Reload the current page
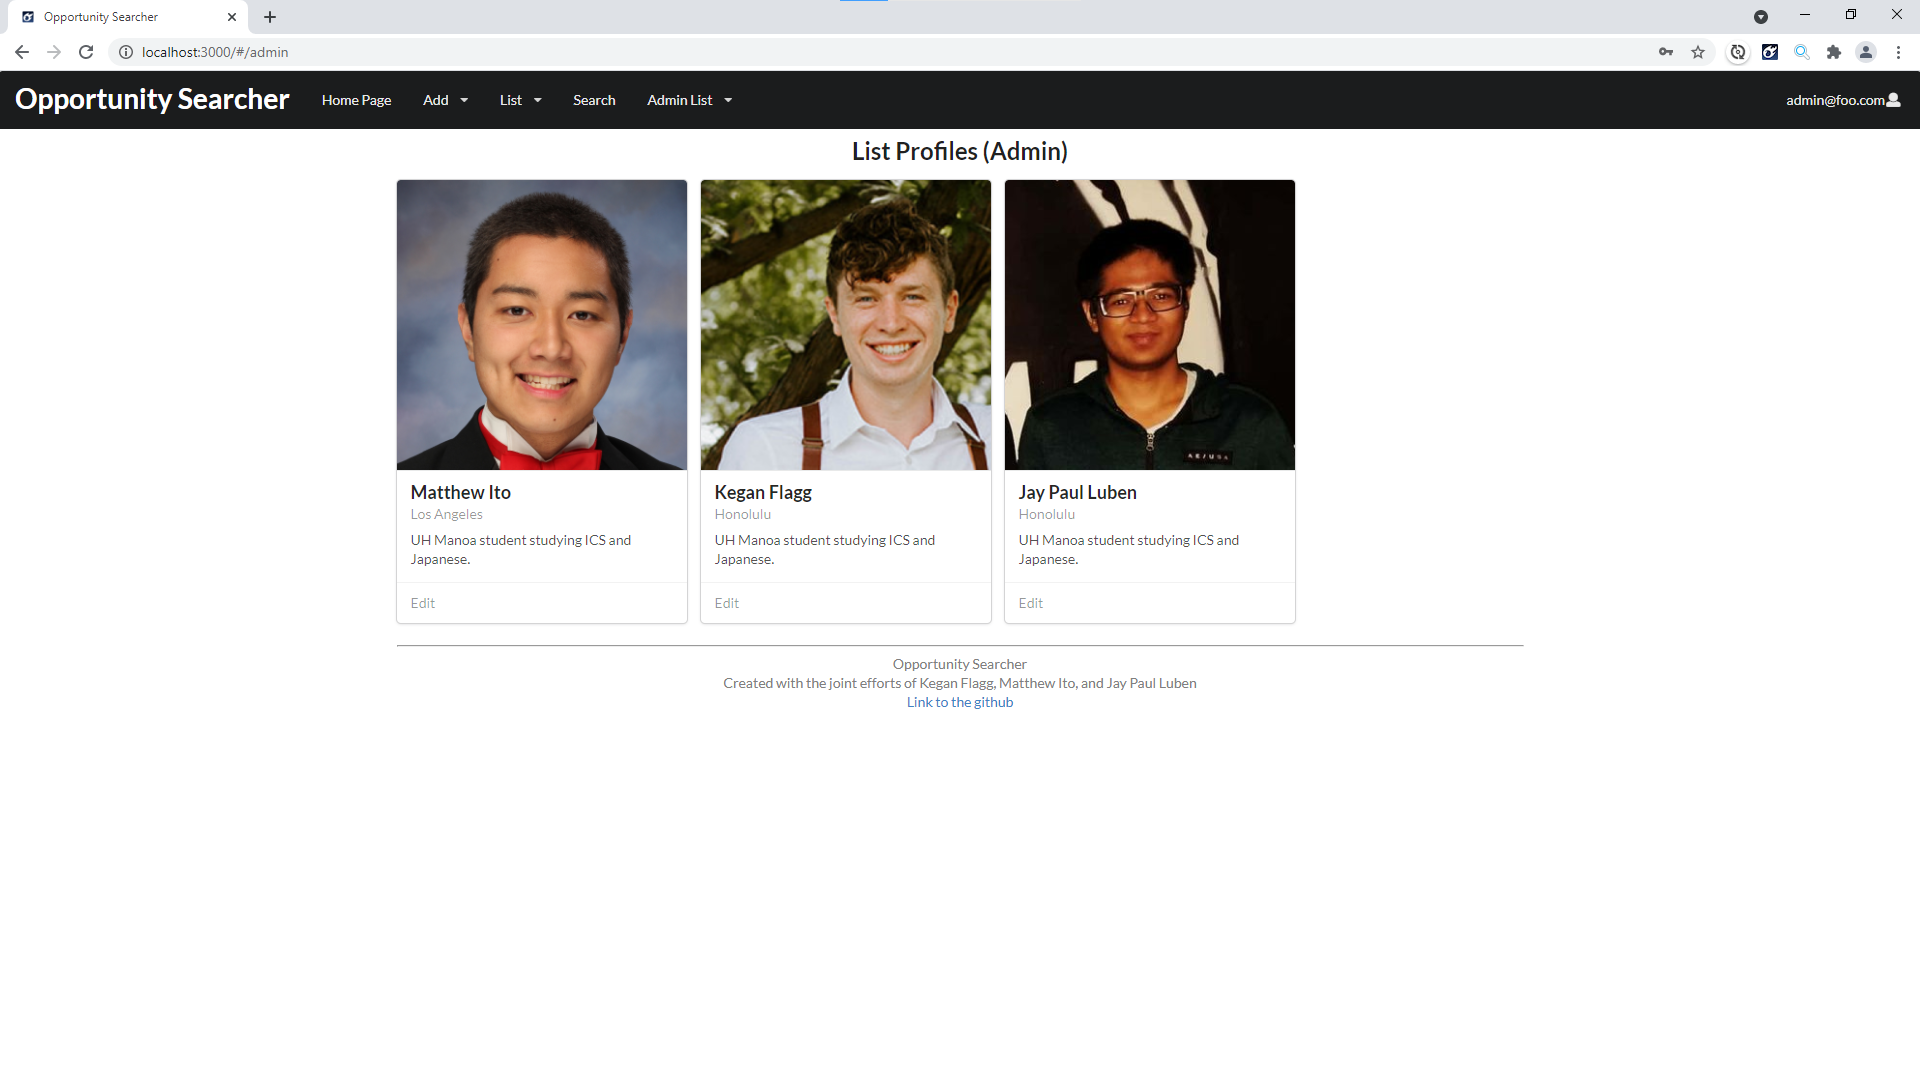 (x=86, y=52)
